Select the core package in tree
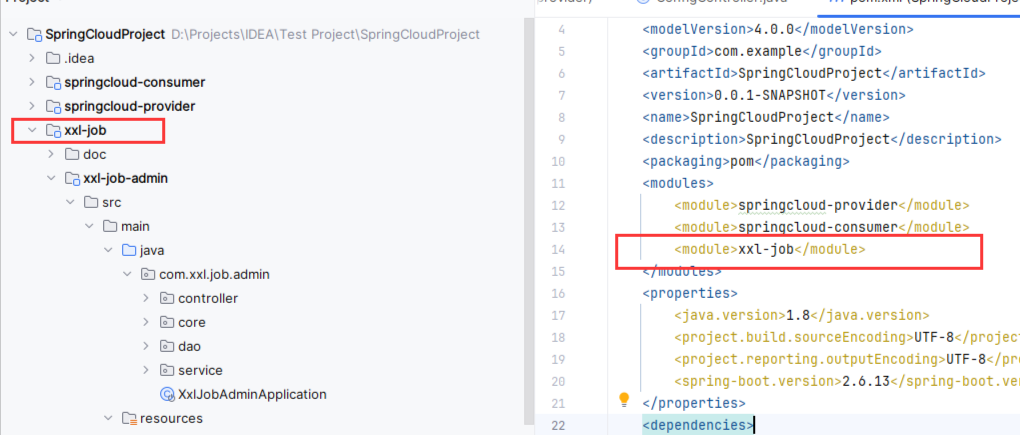Viewport: 1020px width, 435px height. coord(191,322)
